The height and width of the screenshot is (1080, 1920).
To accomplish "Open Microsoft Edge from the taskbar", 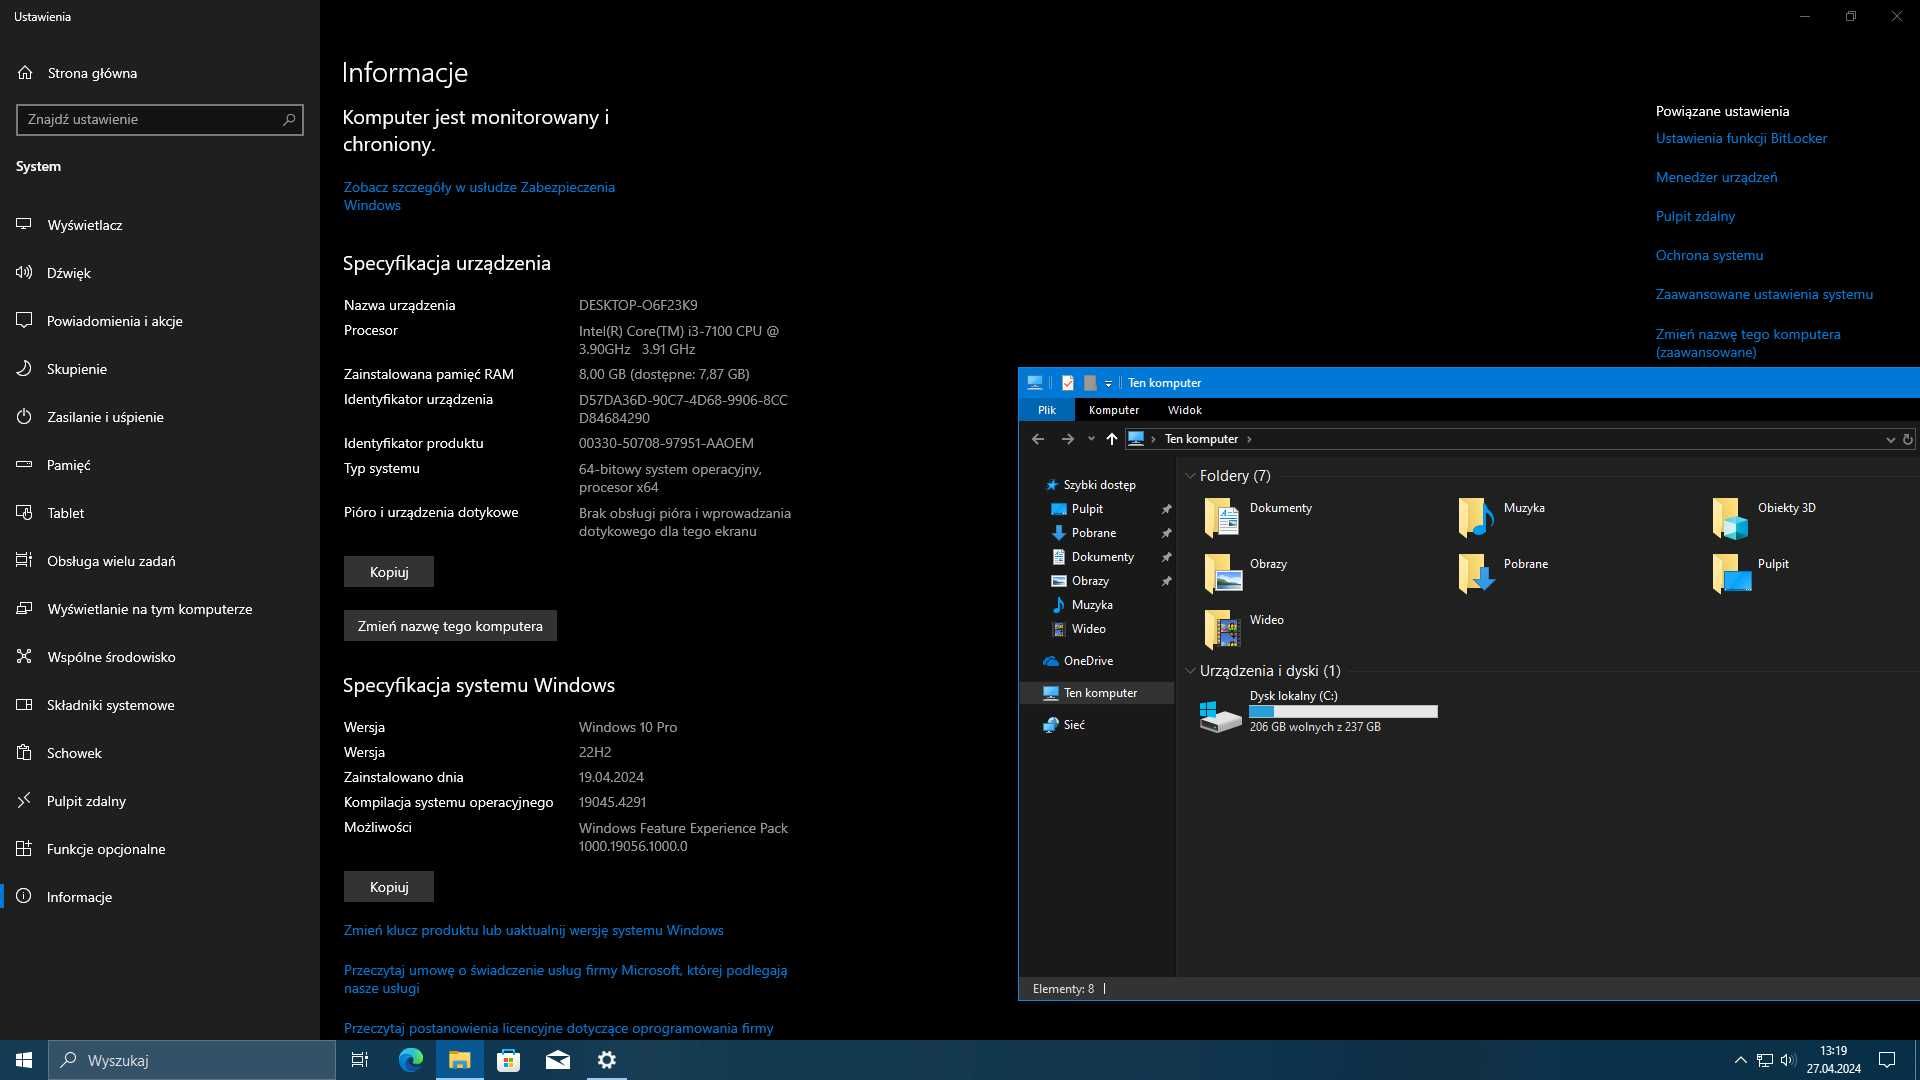I will 411,1060.
